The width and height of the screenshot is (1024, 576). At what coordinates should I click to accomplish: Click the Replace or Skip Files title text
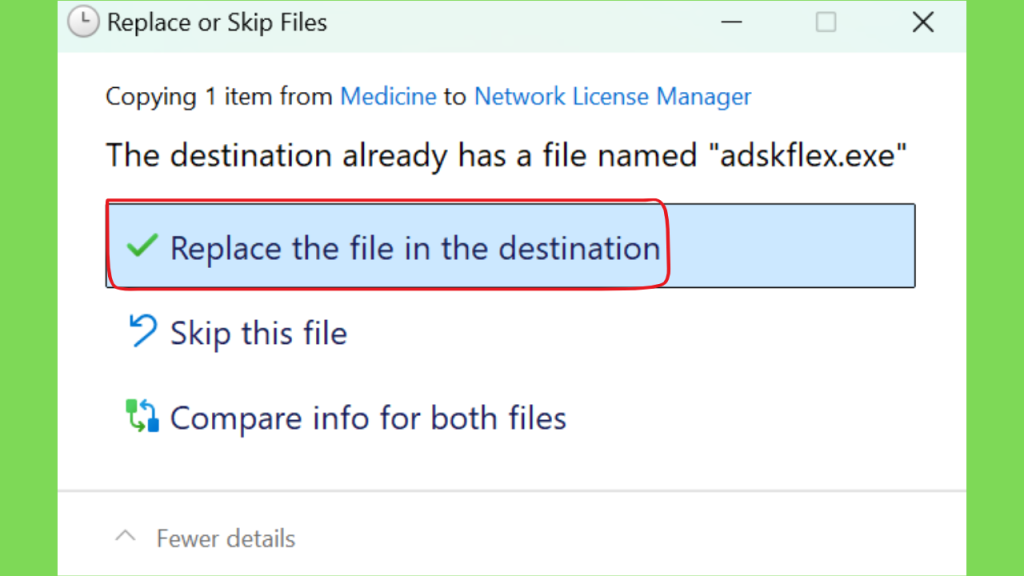click(217, 22)
